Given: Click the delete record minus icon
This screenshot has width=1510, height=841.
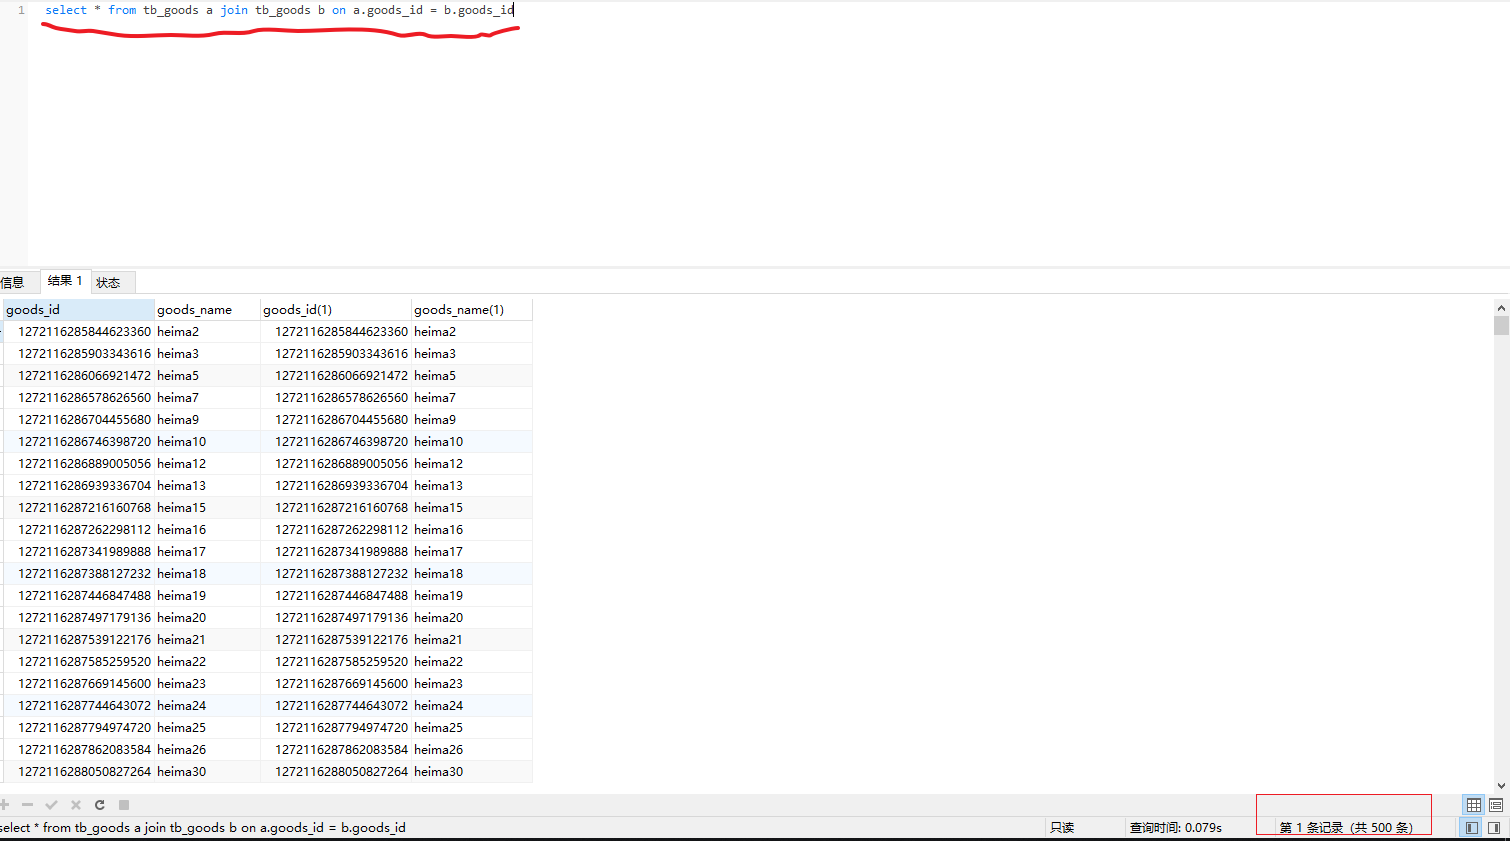Looking at the screenshot, I should (28, 805).
